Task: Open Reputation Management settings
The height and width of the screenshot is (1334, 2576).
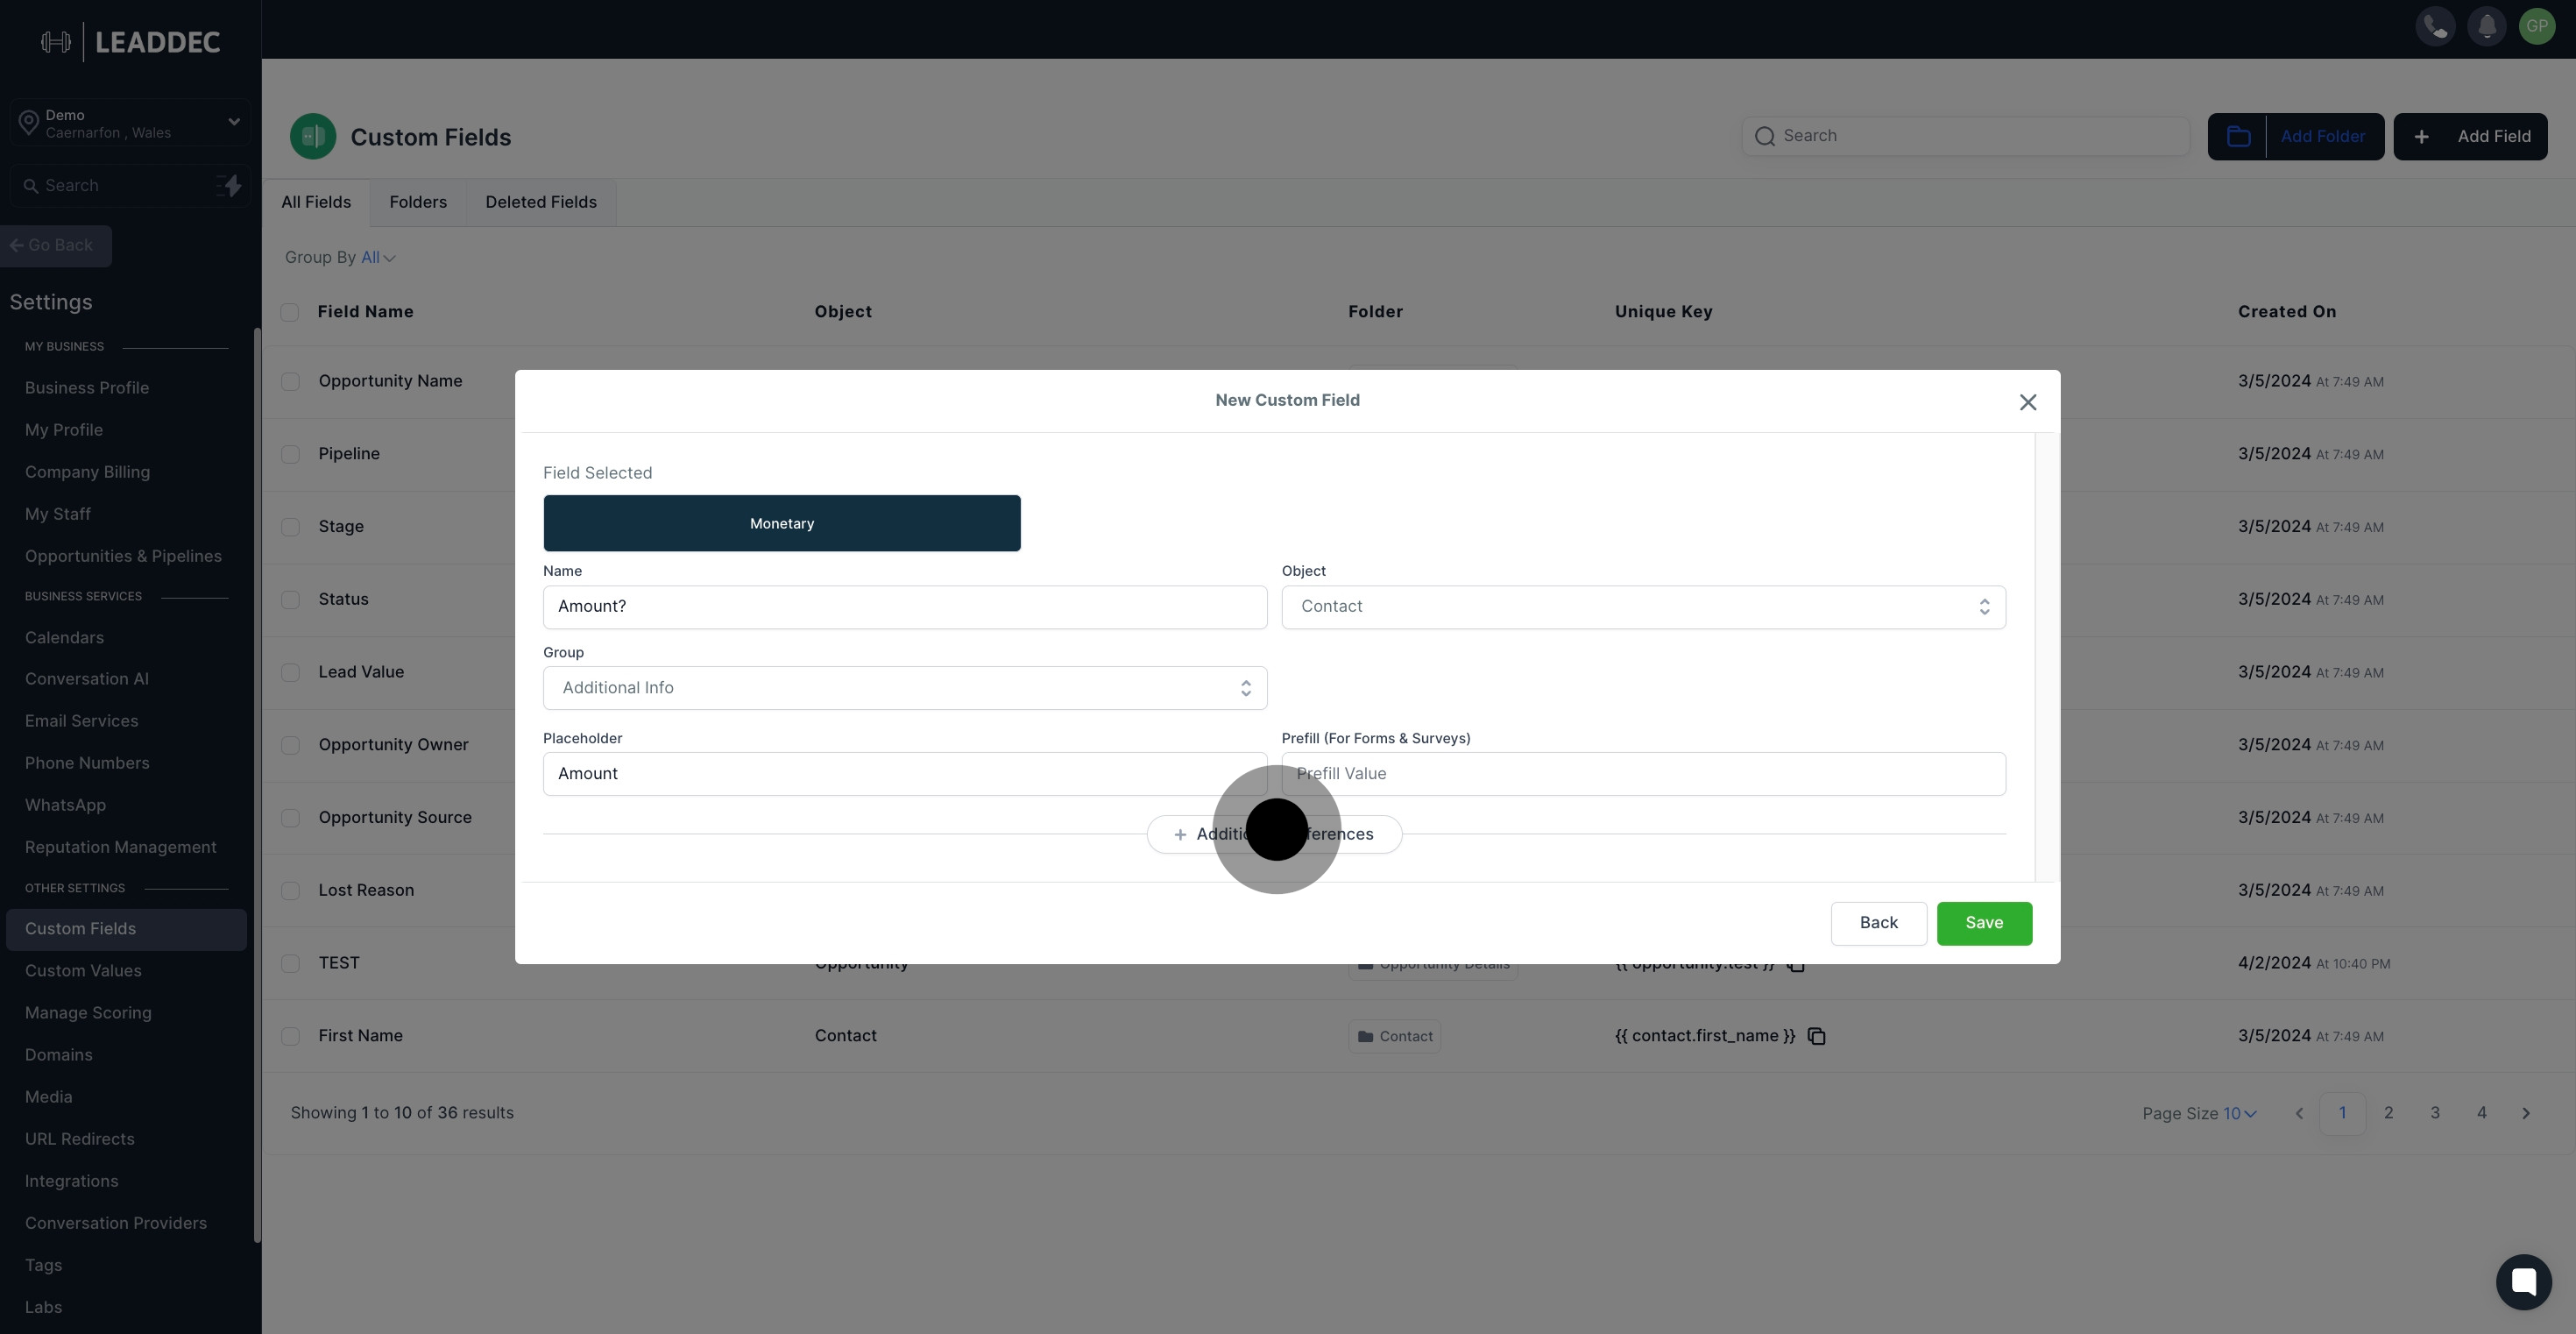Action: (120, 847)
